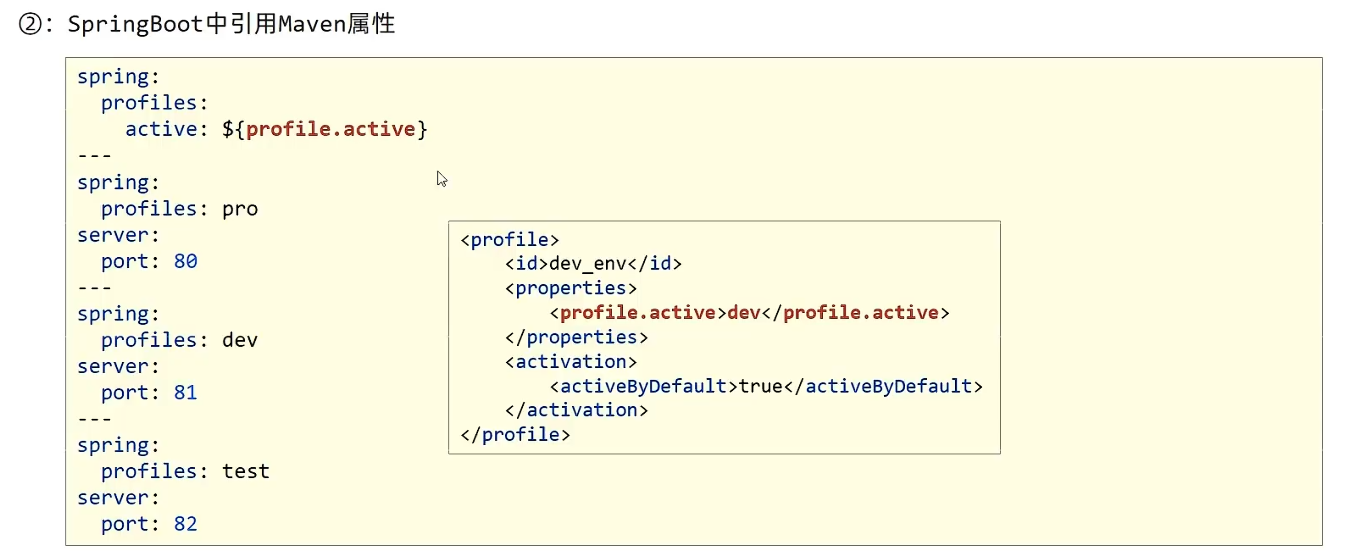Click the dev_env id element
Screen dimensions: 1359x552
click(x=593, y=264)
